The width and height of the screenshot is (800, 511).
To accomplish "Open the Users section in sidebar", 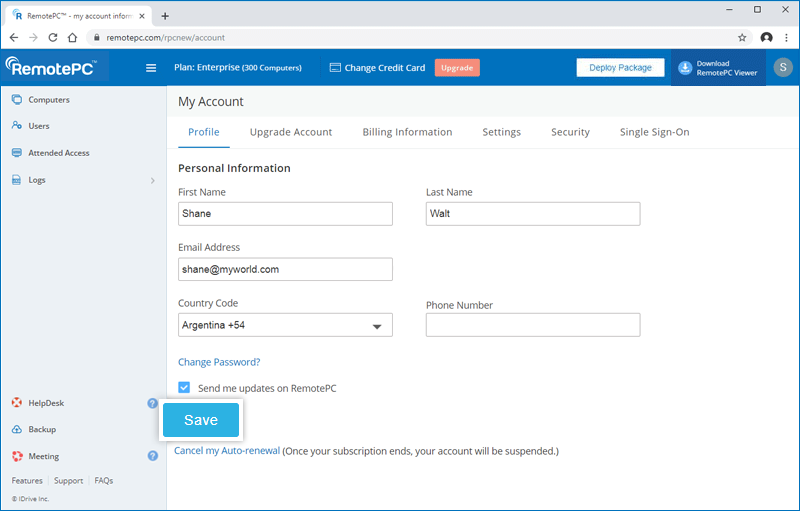I will pyautogui.click(x=31, y=125).
